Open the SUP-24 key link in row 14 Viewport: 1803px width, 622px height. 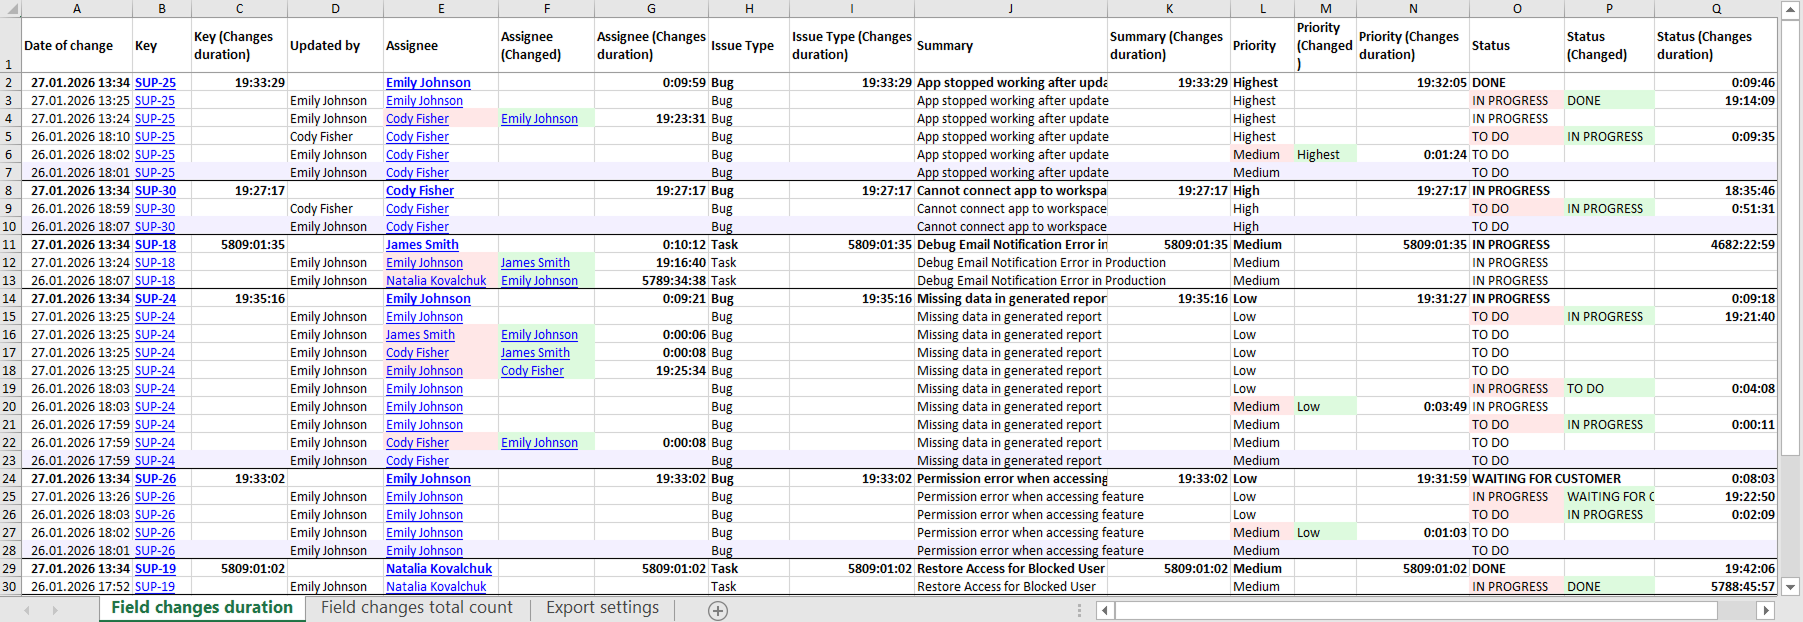click(x=155, y=299)
